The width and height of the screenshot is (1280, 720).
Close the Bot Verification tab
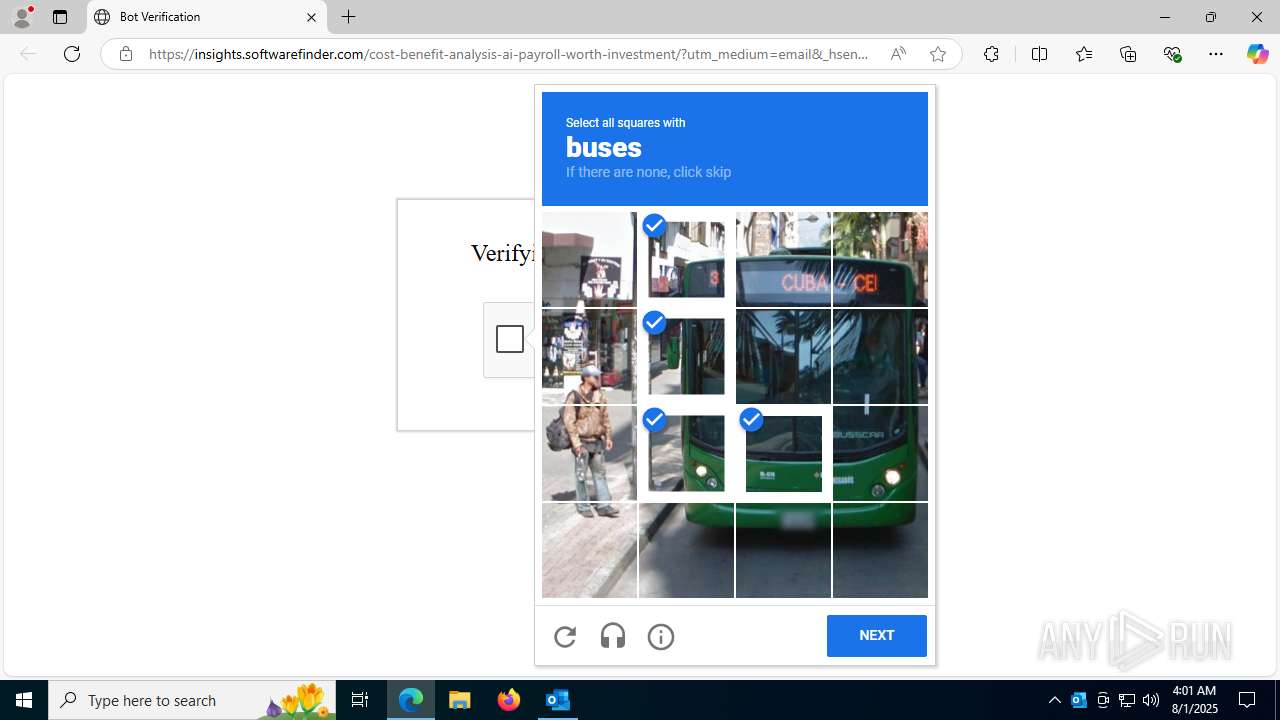point(311,17)
